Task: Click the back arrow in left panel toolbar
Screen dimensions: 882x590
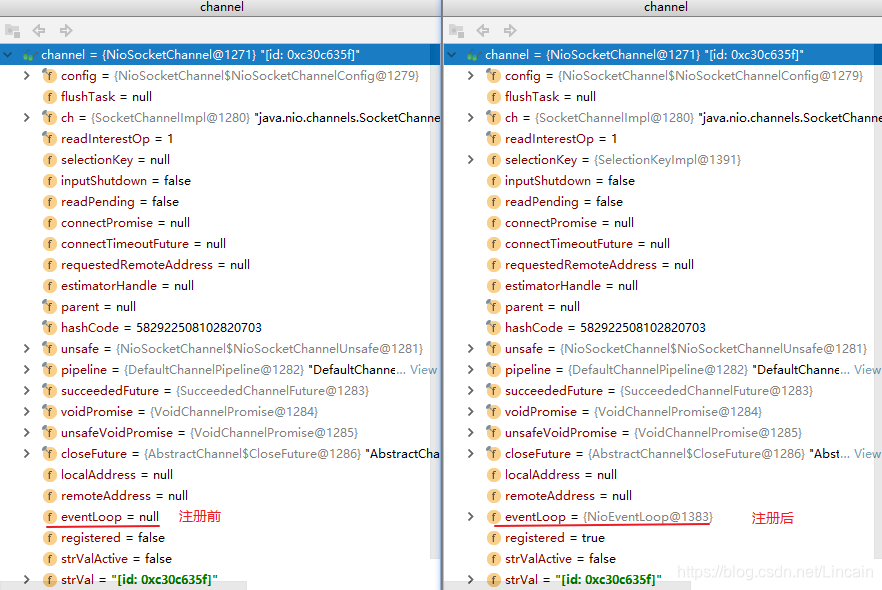Action: (39, 30)
